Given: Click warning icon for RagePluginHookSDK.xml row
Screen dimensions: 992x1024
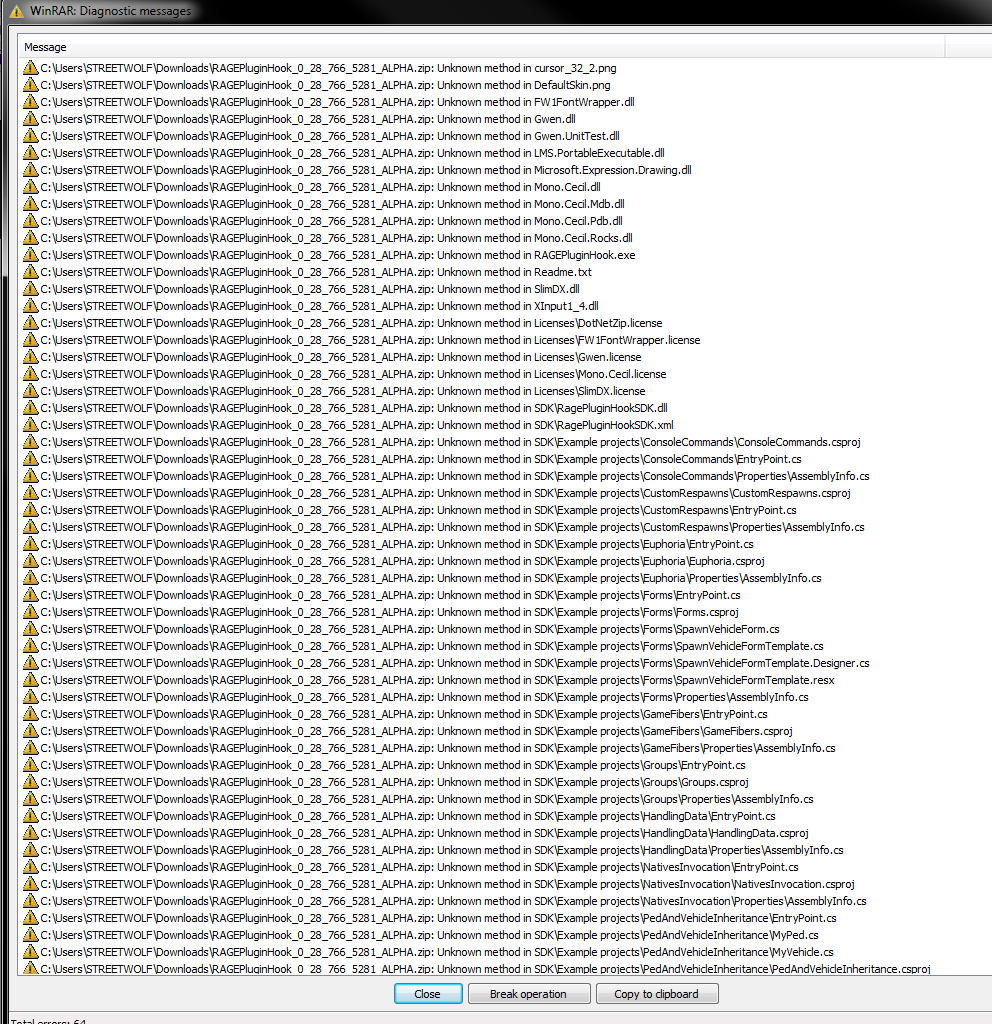Looking at the screenshot, I should [30, 424].
